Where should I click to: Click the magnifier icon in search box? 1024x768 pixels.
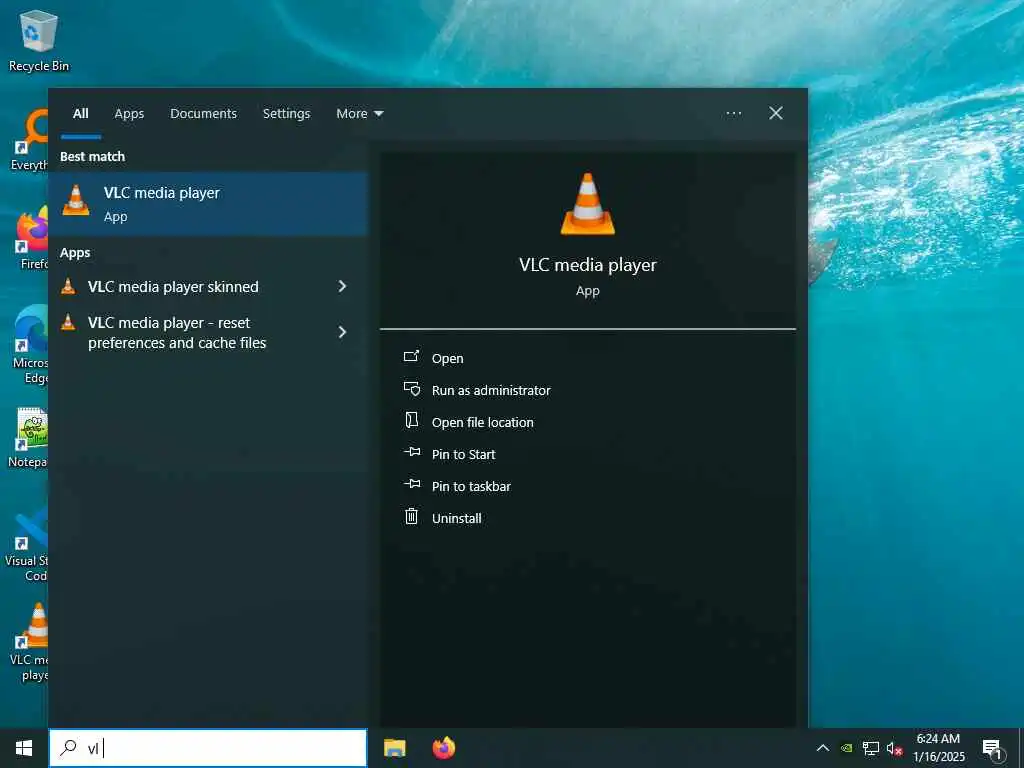[x=68, y=748]
